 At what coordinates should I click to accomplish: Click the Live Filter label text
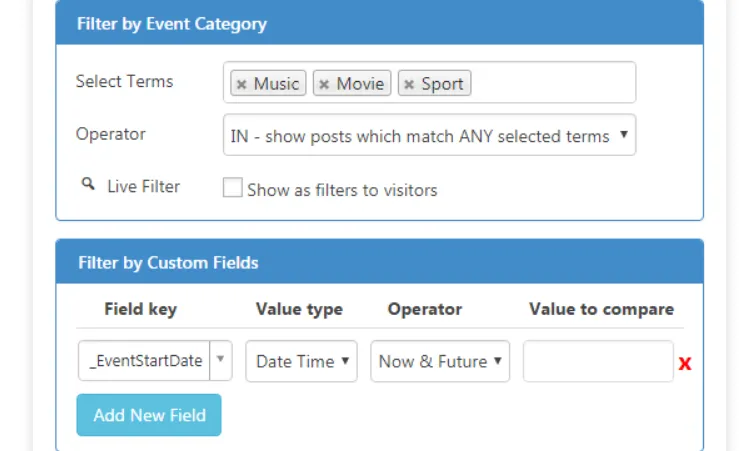143,187
